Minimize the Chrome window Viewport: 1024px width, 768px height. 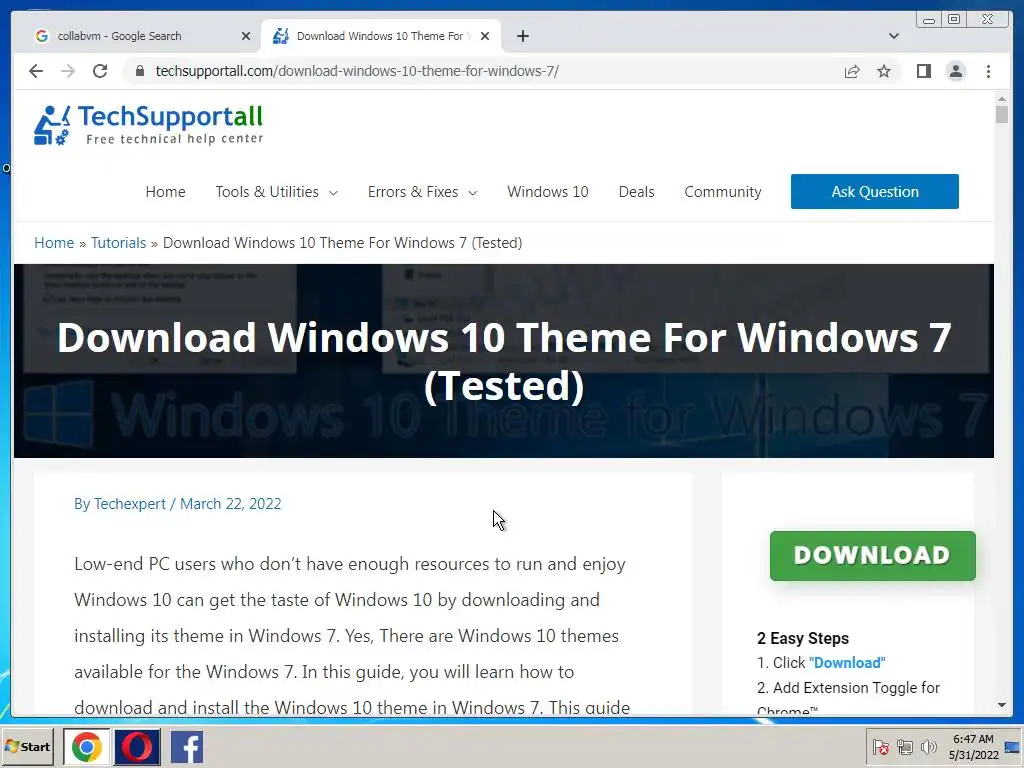pyautogui.click(x=929, y=20)
